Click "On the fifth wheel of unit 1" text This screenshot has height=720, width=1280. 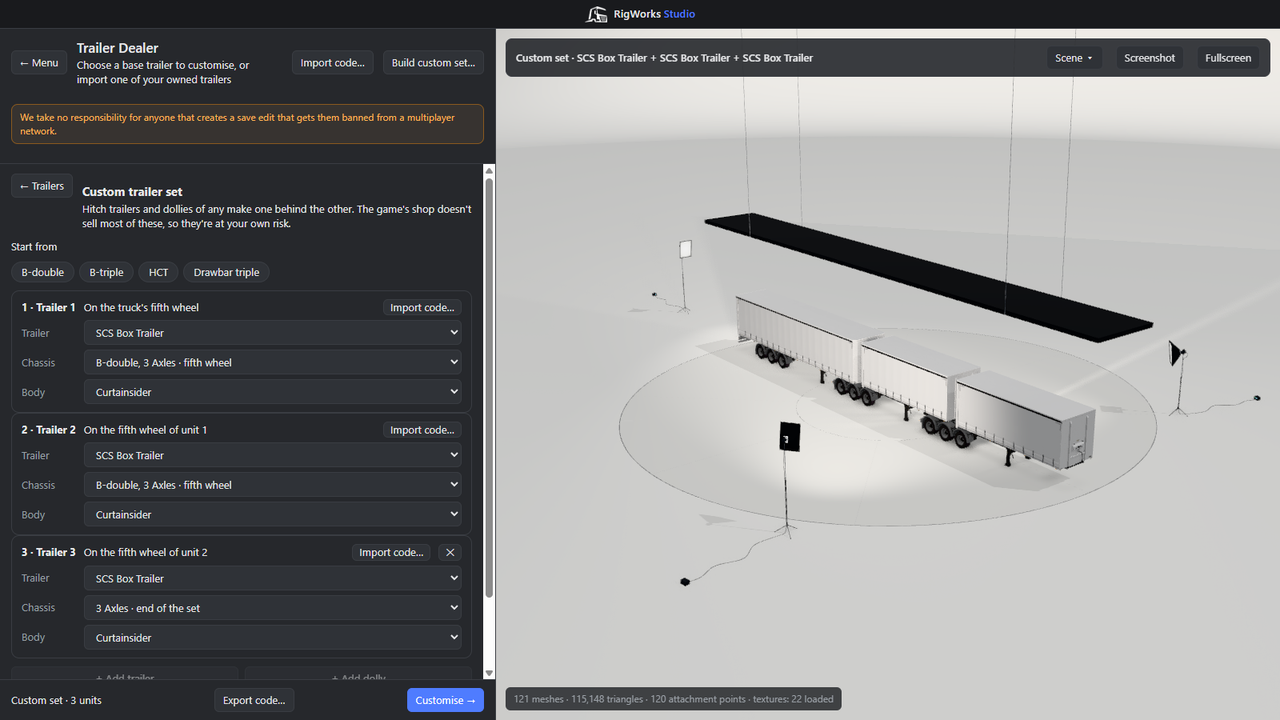pyautogui.click(x=146, y=430)
